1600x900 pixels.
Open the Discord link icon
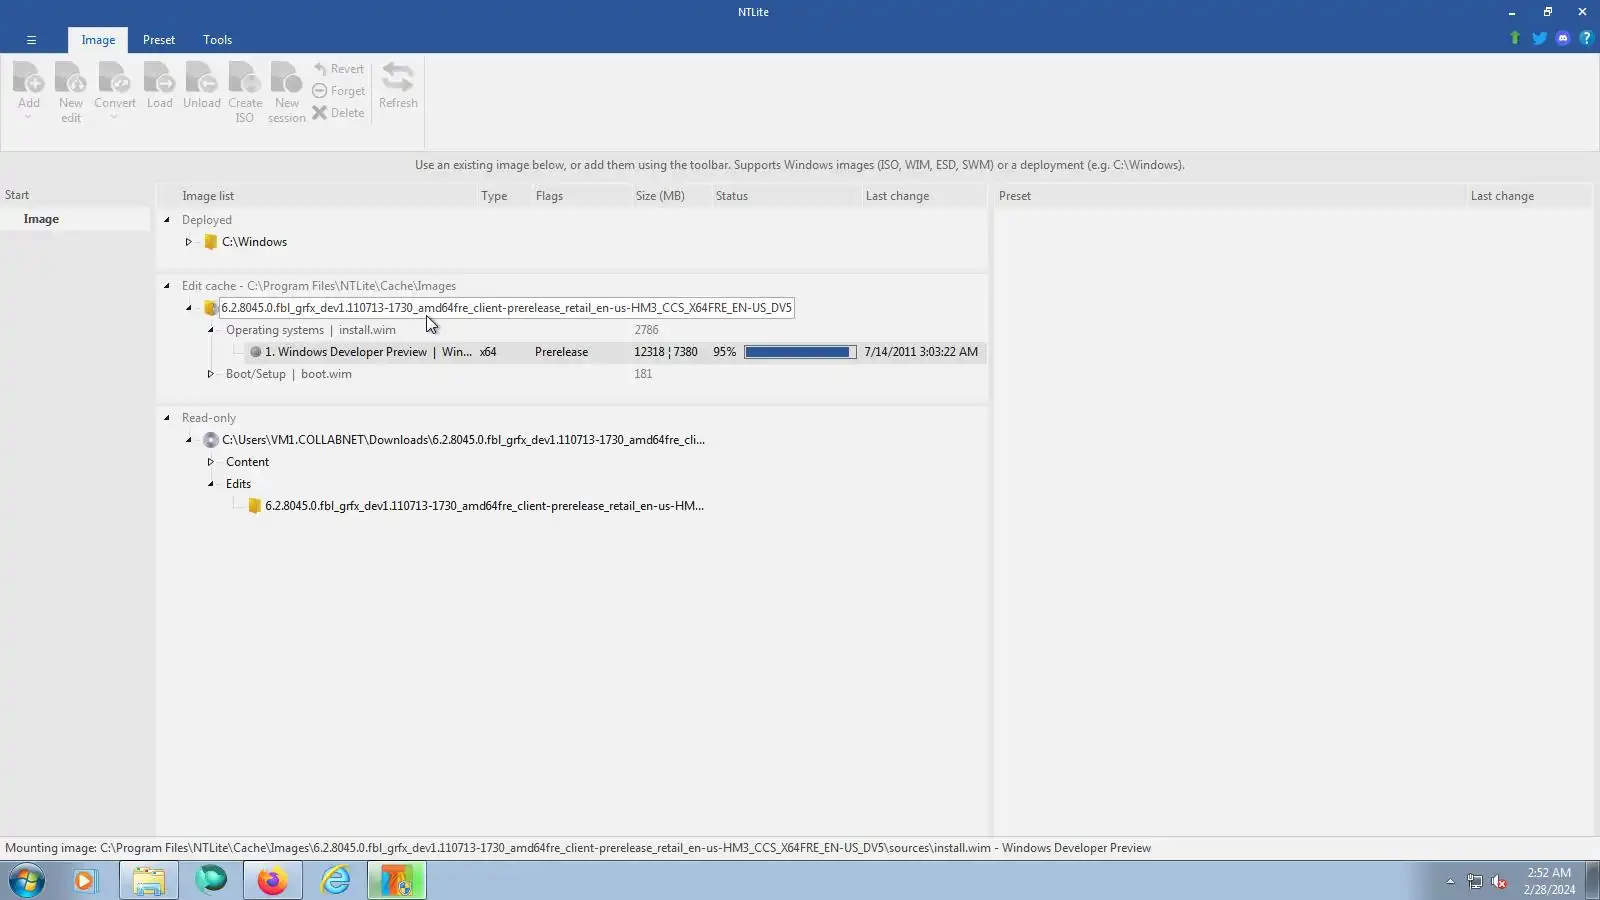[x=1563, y=38]
